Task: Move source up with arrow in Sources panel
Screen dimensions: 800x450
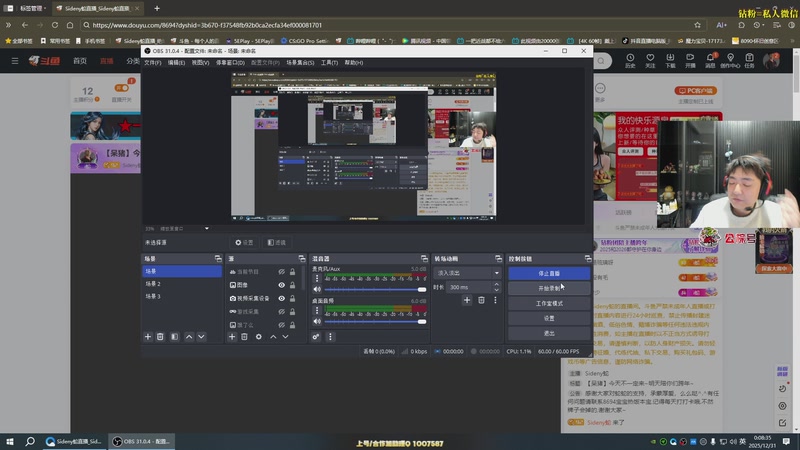Action: tap(273, 337)
